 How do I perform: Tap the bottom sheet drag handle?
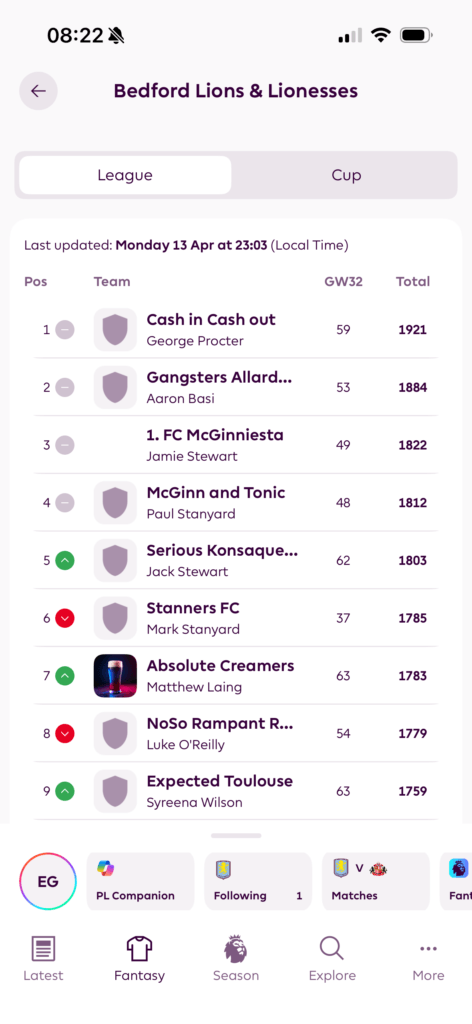[x=236, y=835]
